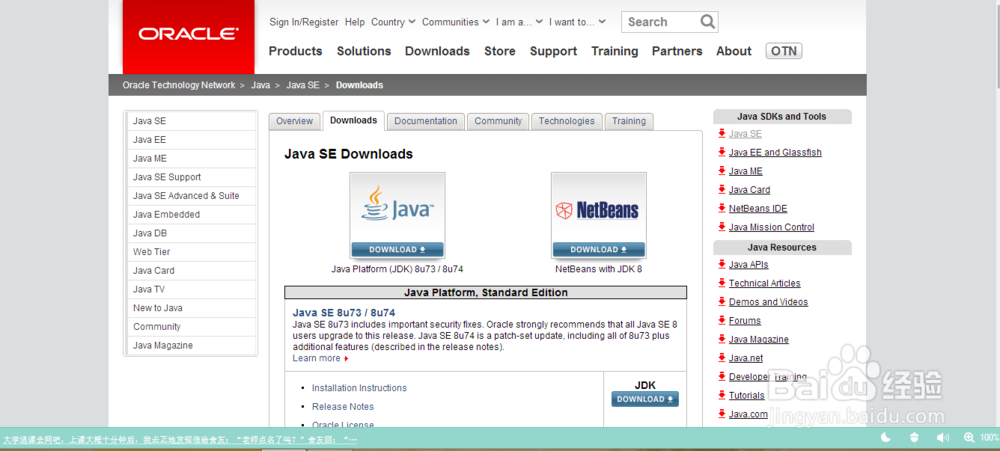Click the Release Notes link
Viewport: 1000px width, 451px height.
point(342,406)
